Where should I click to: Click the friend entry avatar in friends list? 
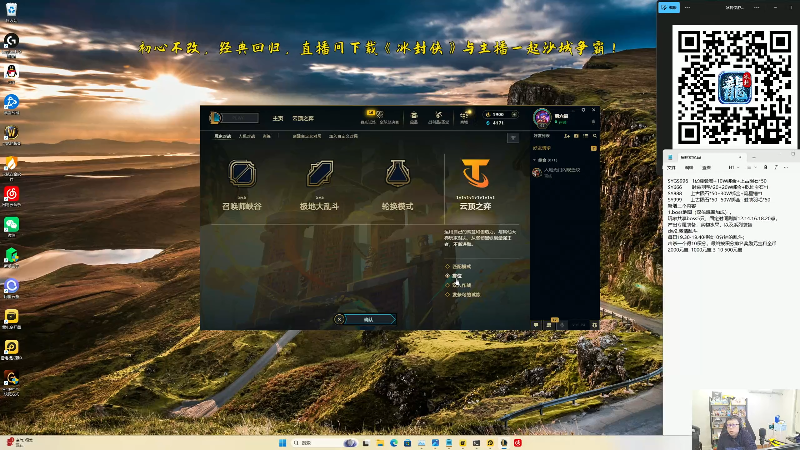coord(537,172)
